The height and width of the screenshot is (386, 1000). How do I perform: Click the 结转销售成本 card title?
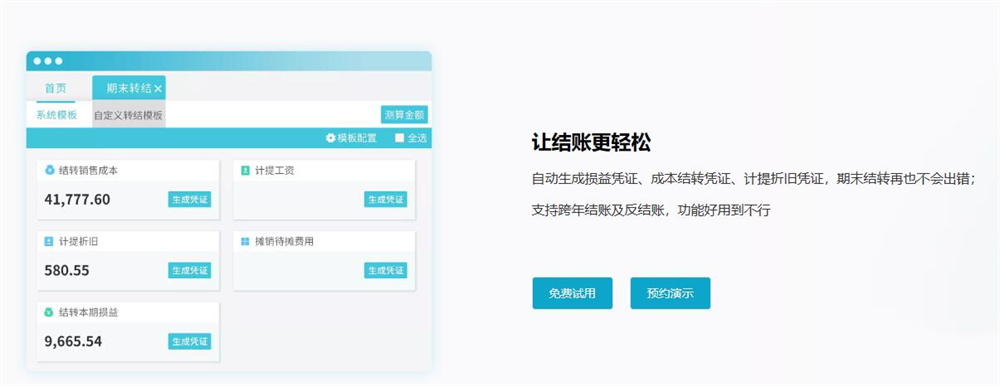point(88,171)
